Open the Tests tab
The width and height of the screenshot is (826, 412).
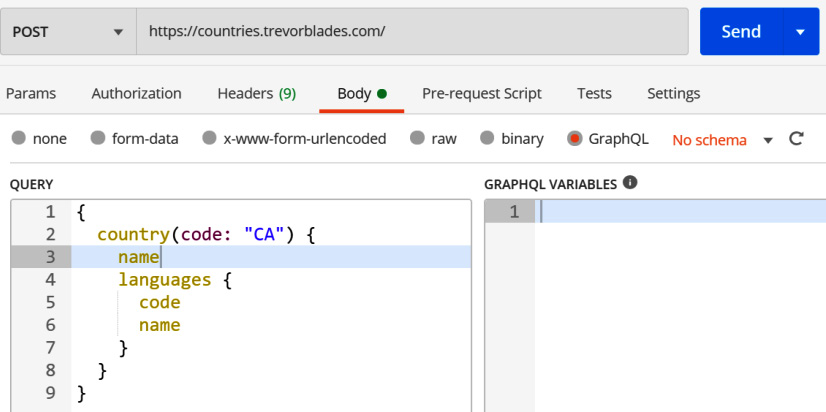click(594, 94)
